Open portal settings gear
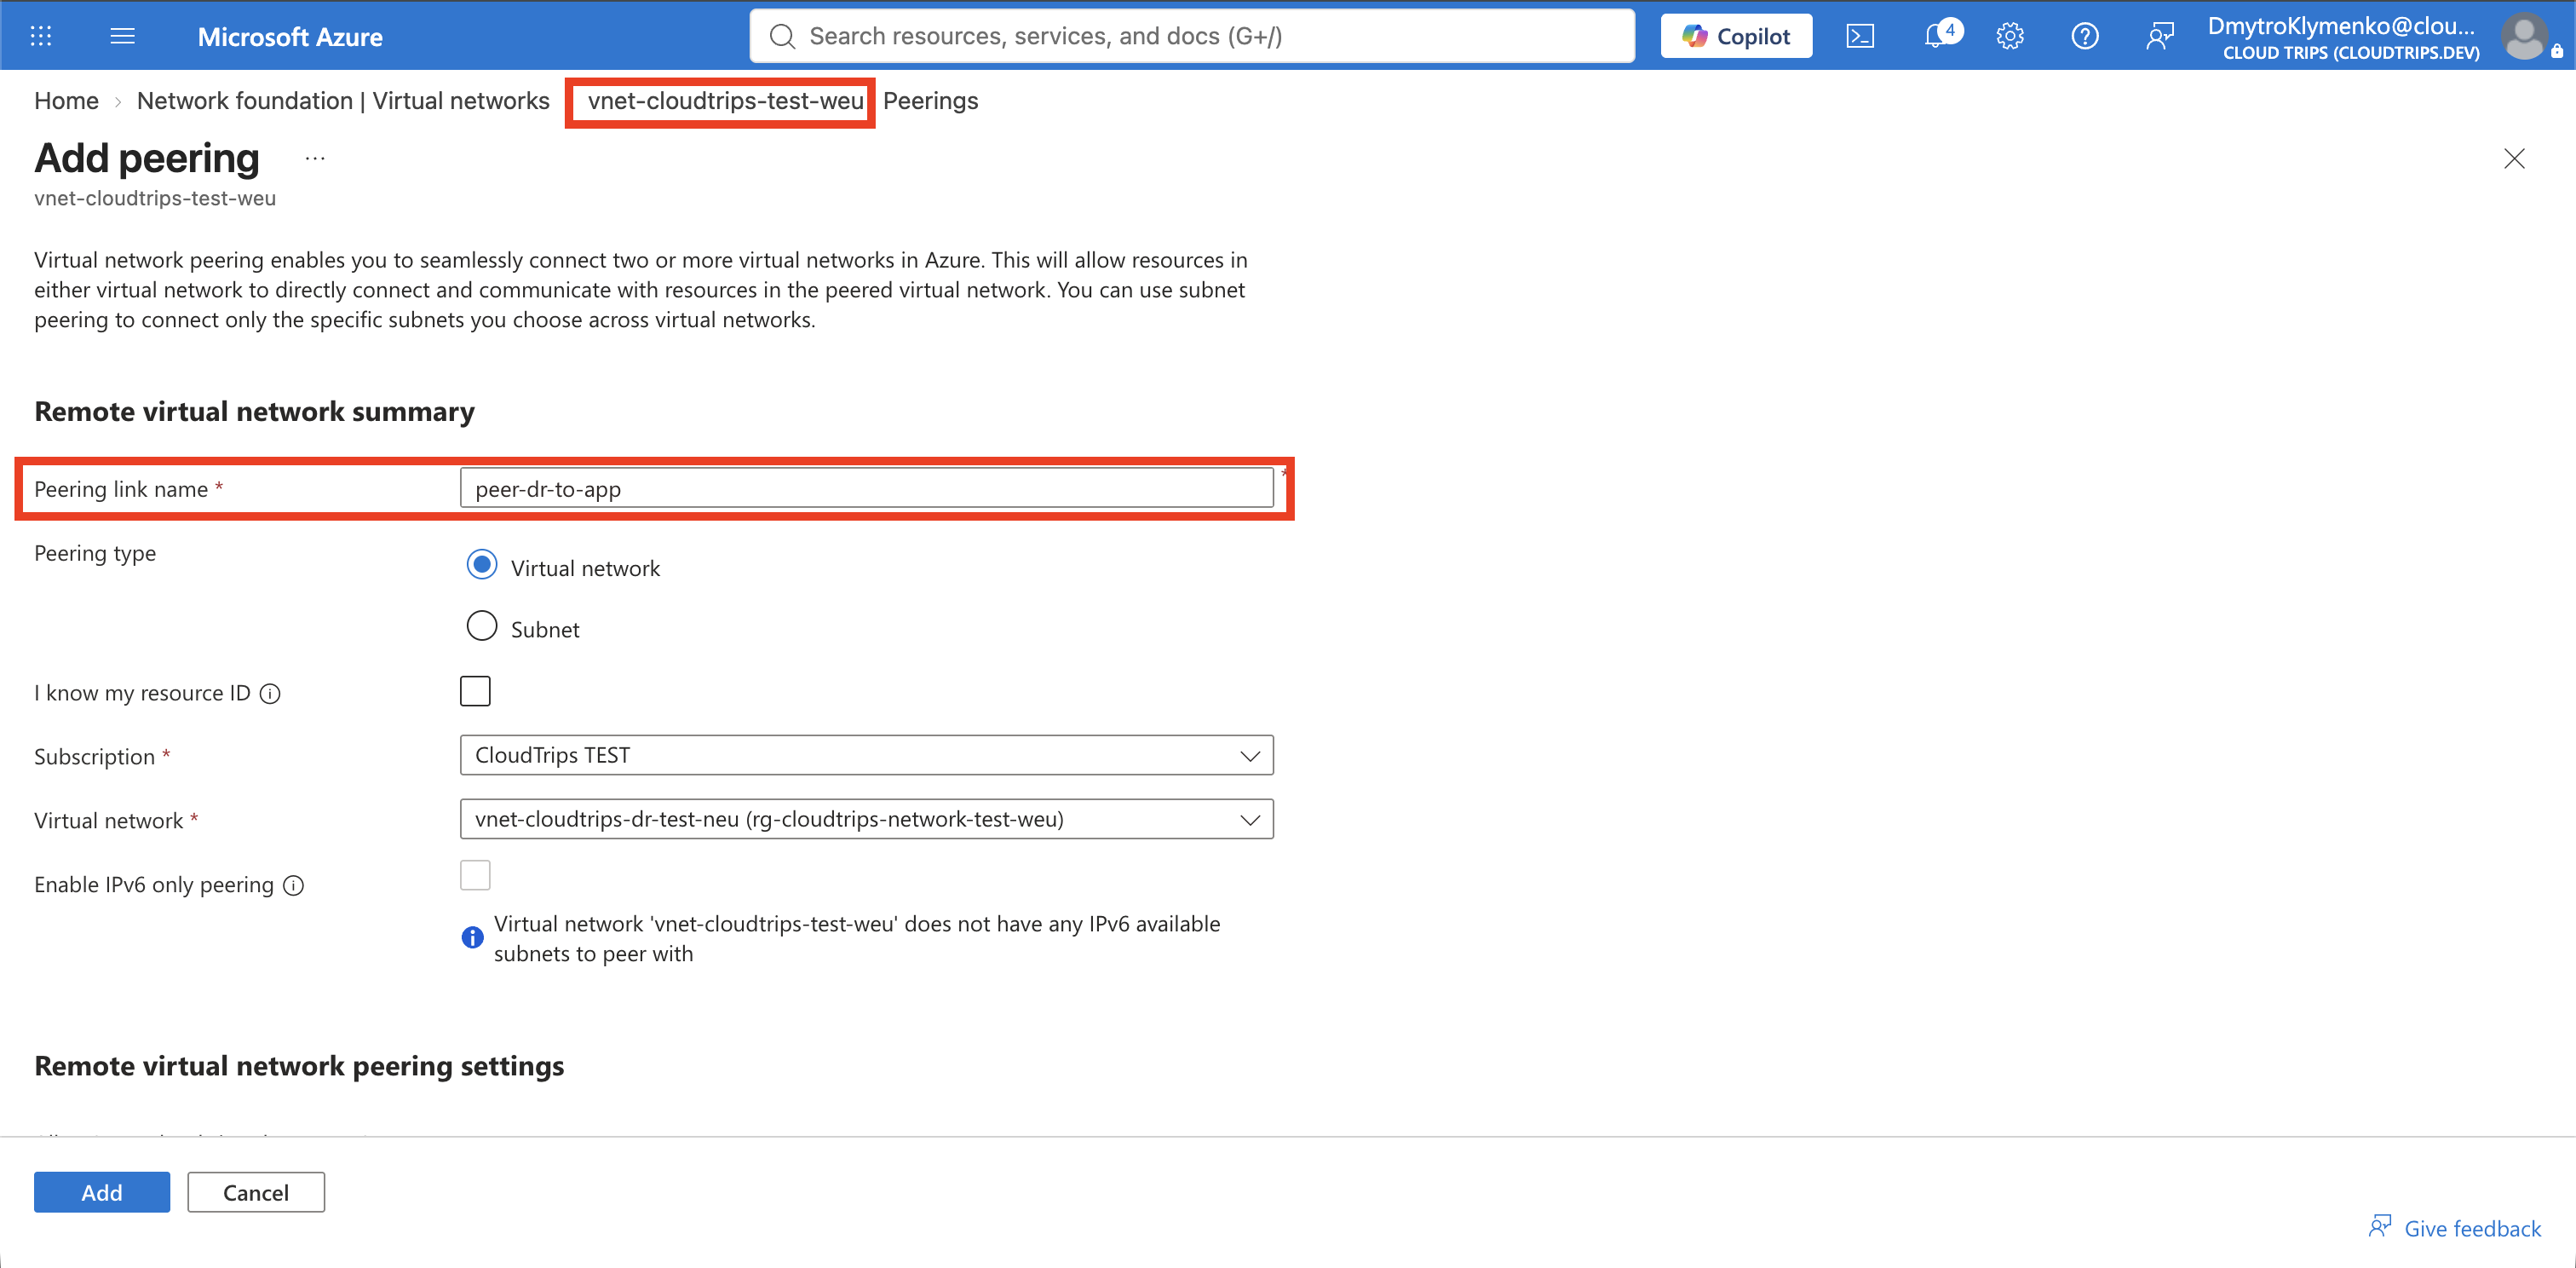 (x=2010, y=36)
